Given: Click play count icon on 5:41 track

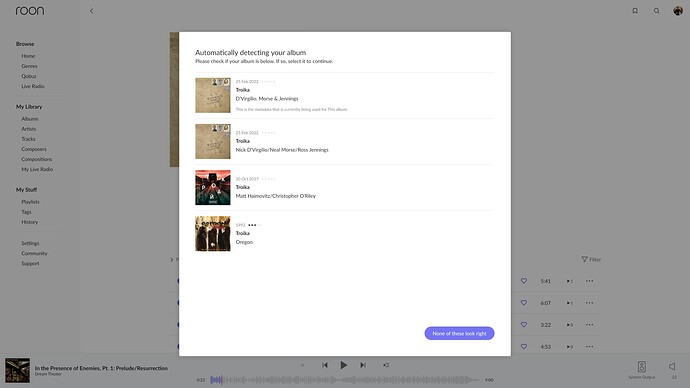Looking at the screenshot, I should pos(569,281).
